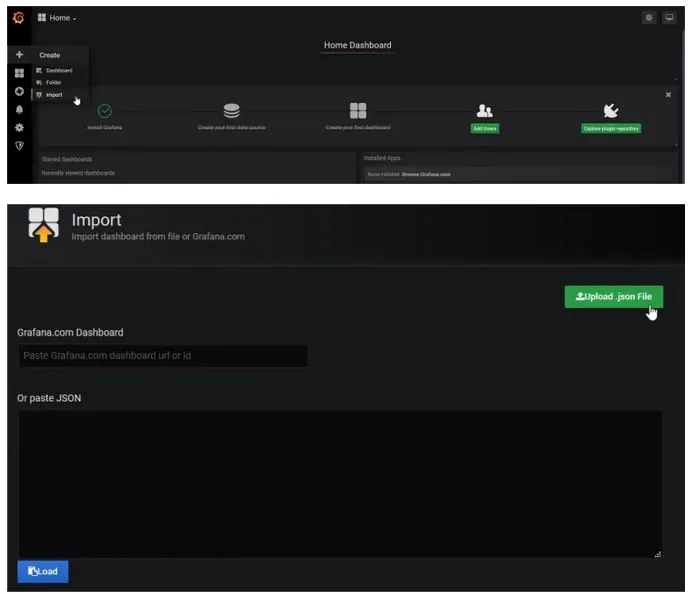
Task: Click the create first dashboard icon
Action: (358, 111)
